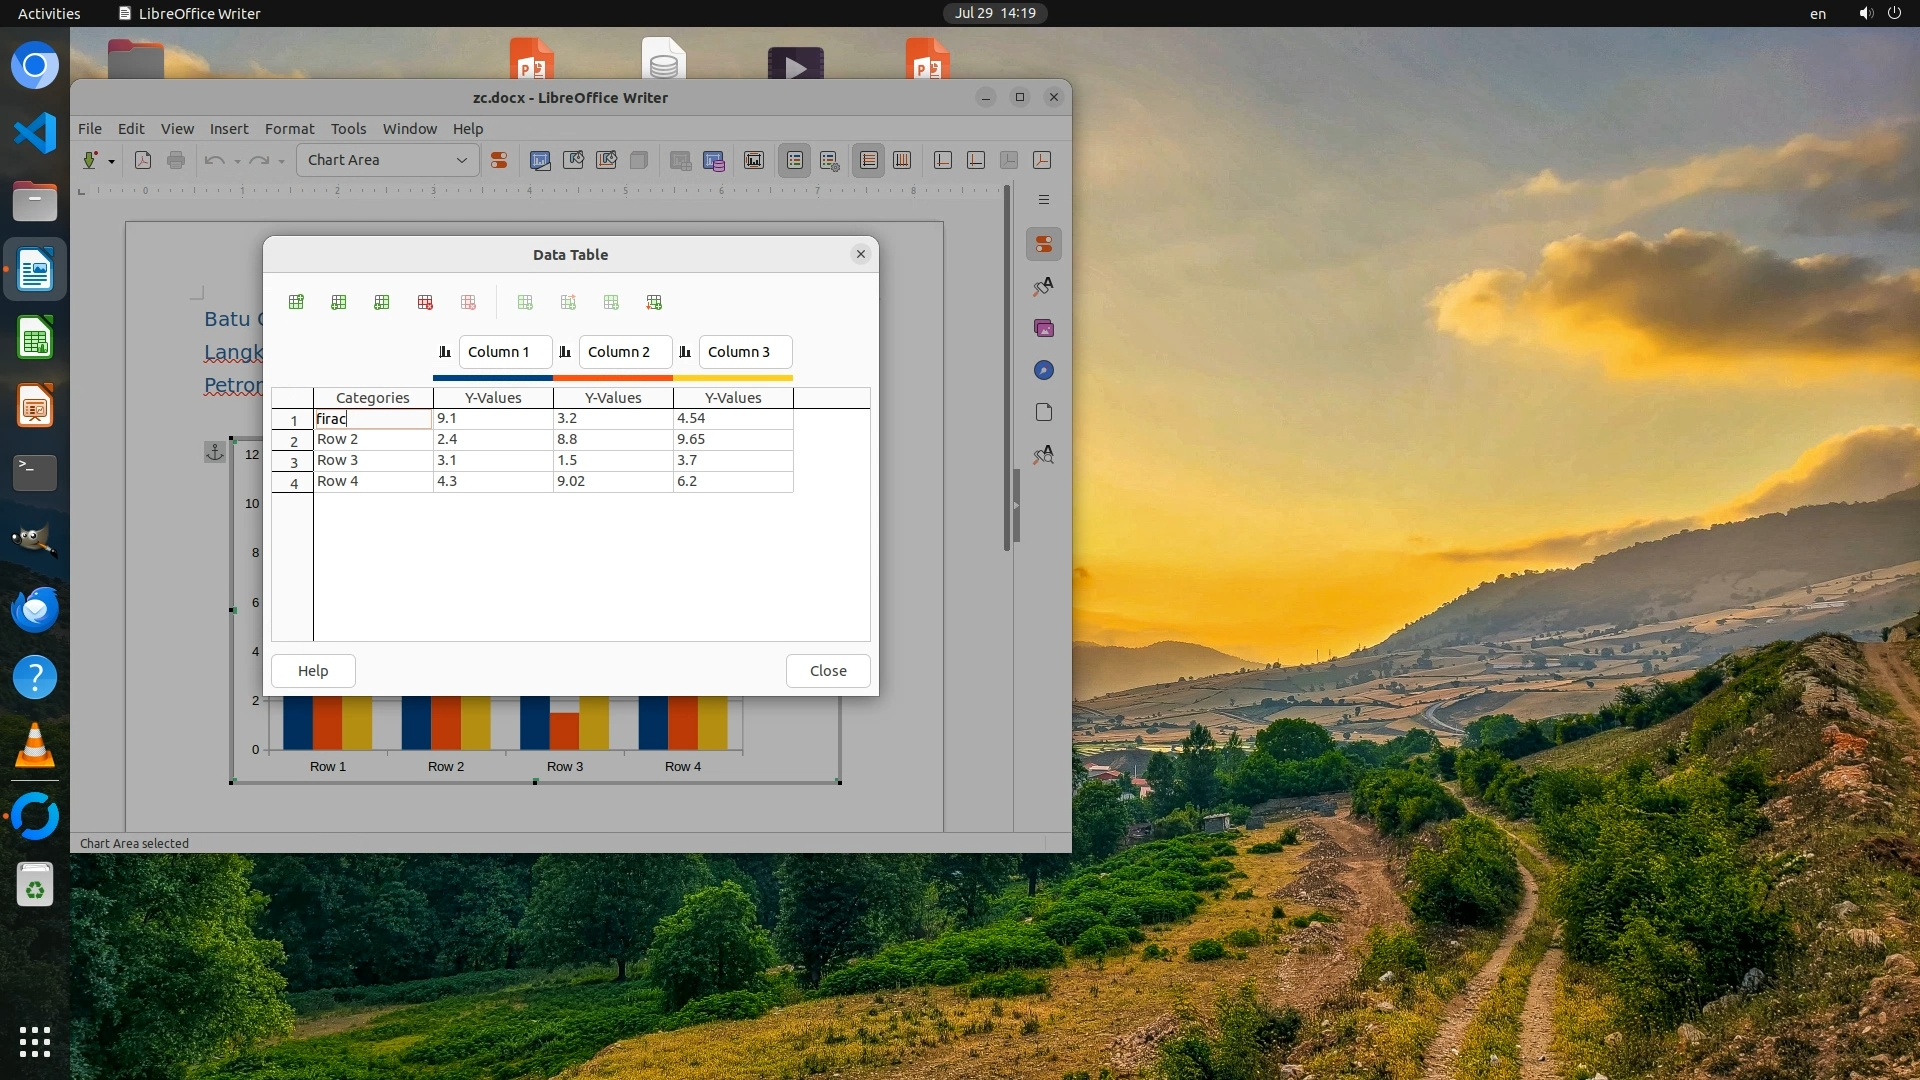Image resolution: width=1920 pixels, height=1080 pixels.
Task: Click the Insert Series icon in Data Table
Action: [339, 302]
